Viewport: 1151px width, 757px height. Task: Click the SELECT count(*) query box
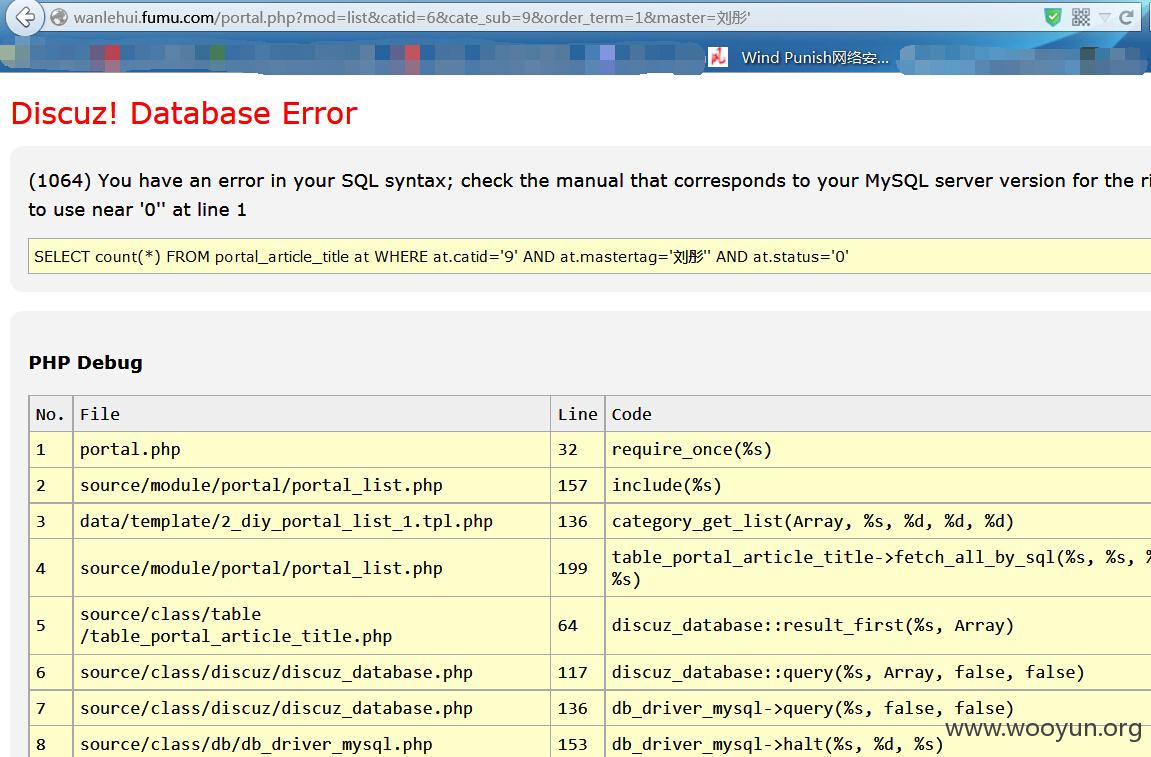click(x=589, y=256)
